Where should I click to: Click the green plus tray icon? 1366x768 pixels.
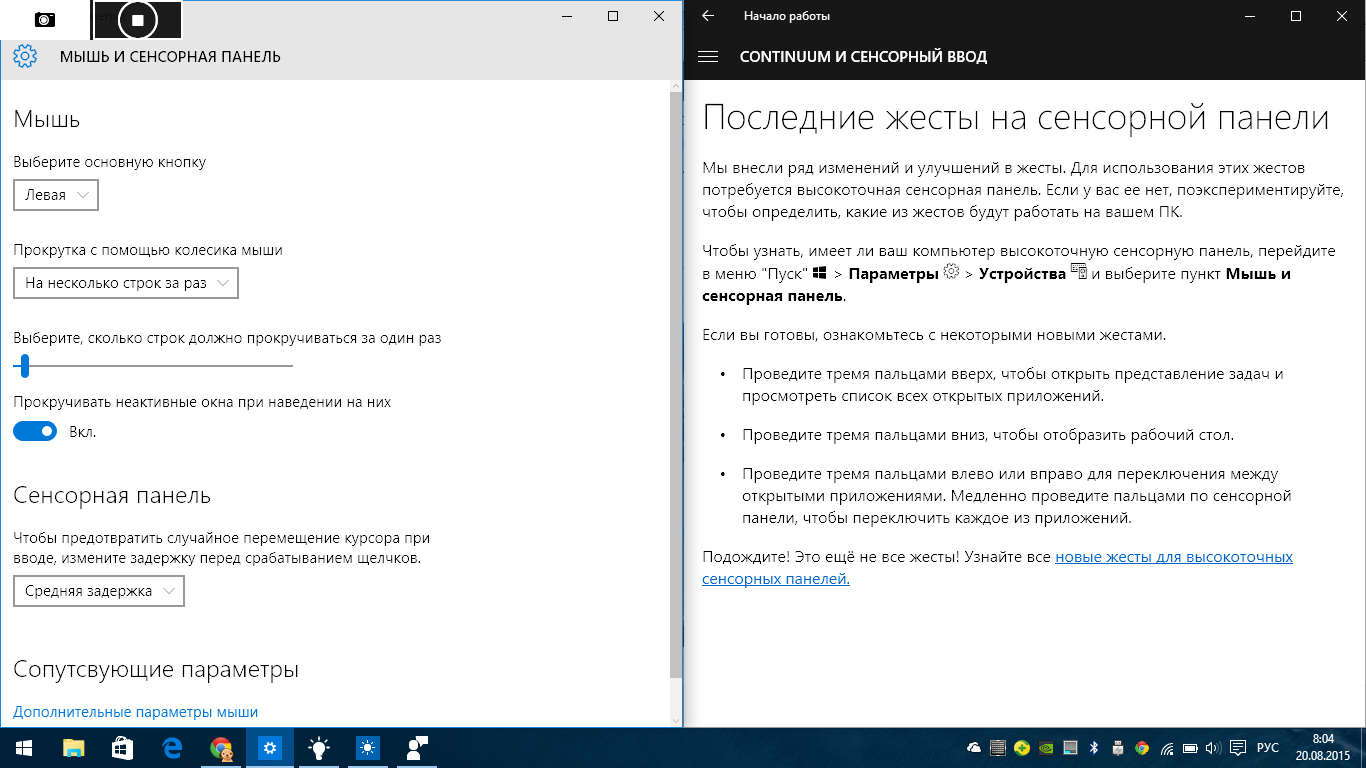point(1022,748)
